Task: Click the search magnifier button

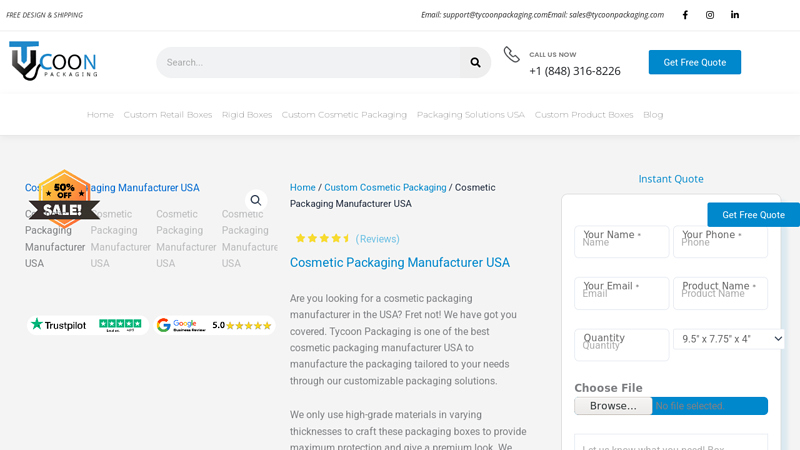Action: tap(475, 62)
